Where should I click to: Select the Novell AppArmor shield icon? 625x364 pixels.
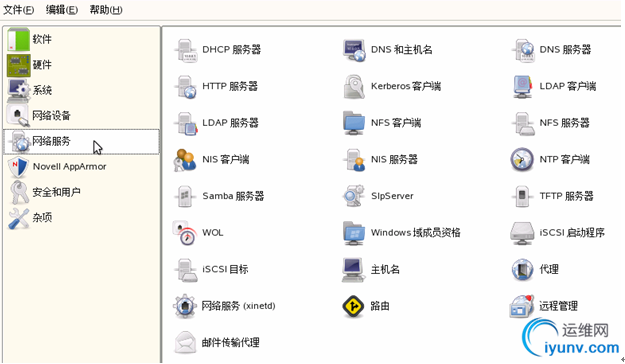[x=18, y=167]
